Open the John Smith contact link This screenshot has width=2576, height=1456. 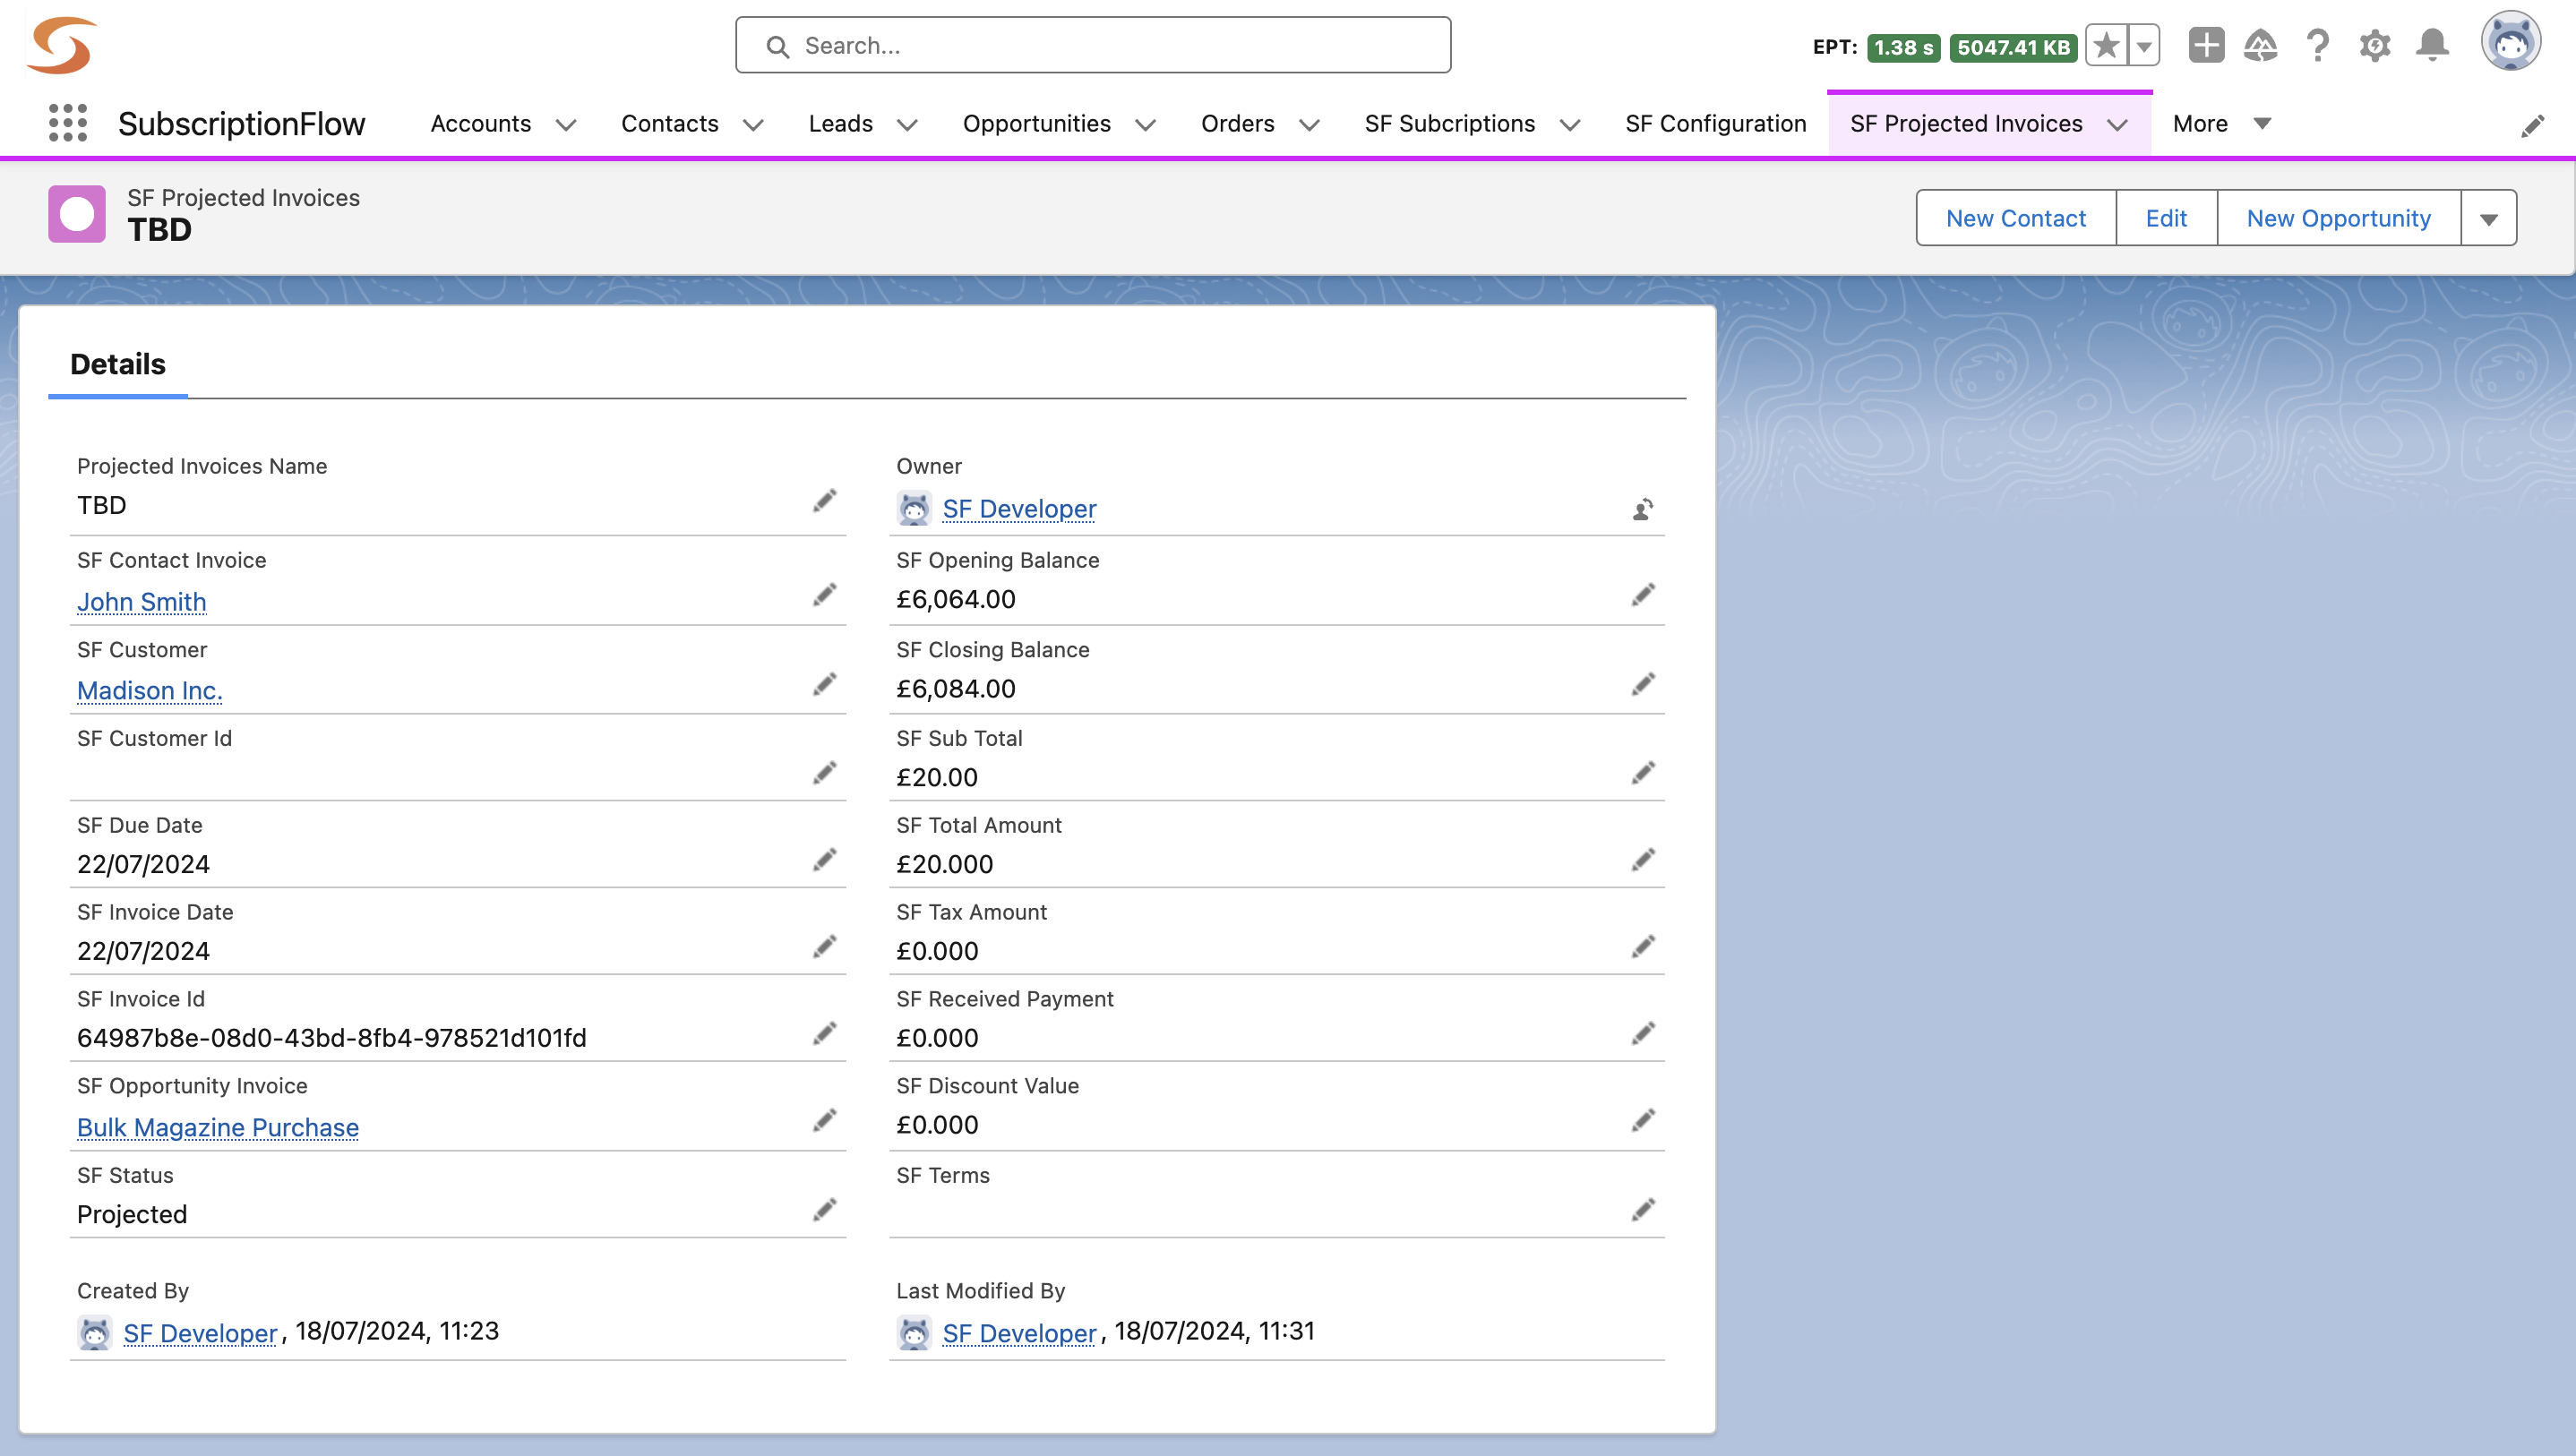point(142,602)
